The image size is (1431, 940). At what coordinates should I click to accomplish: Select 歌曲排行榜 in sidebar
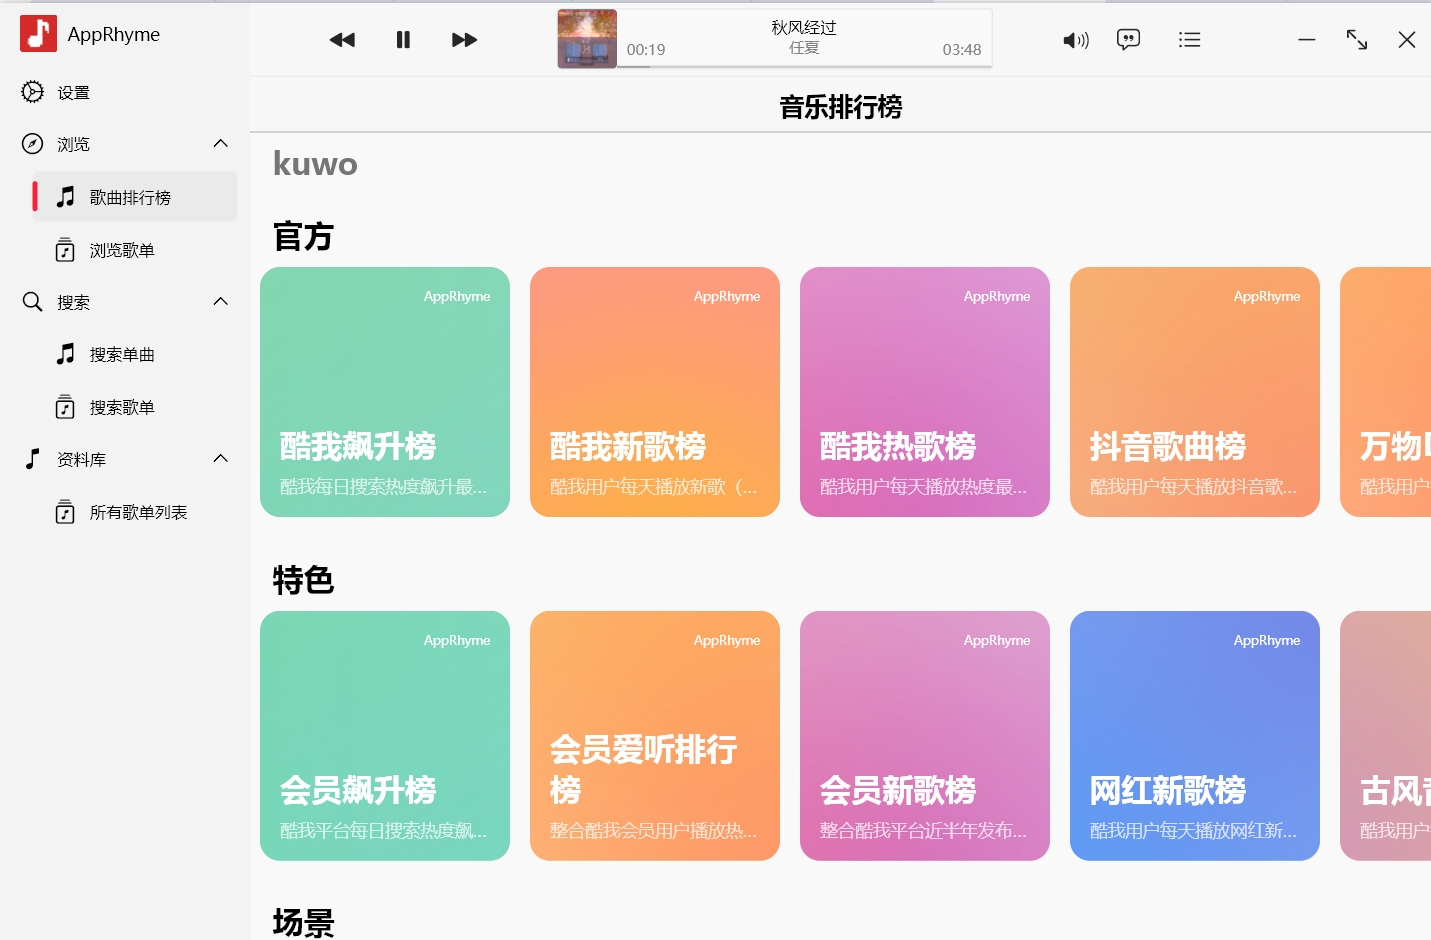[x=135, y=197]
